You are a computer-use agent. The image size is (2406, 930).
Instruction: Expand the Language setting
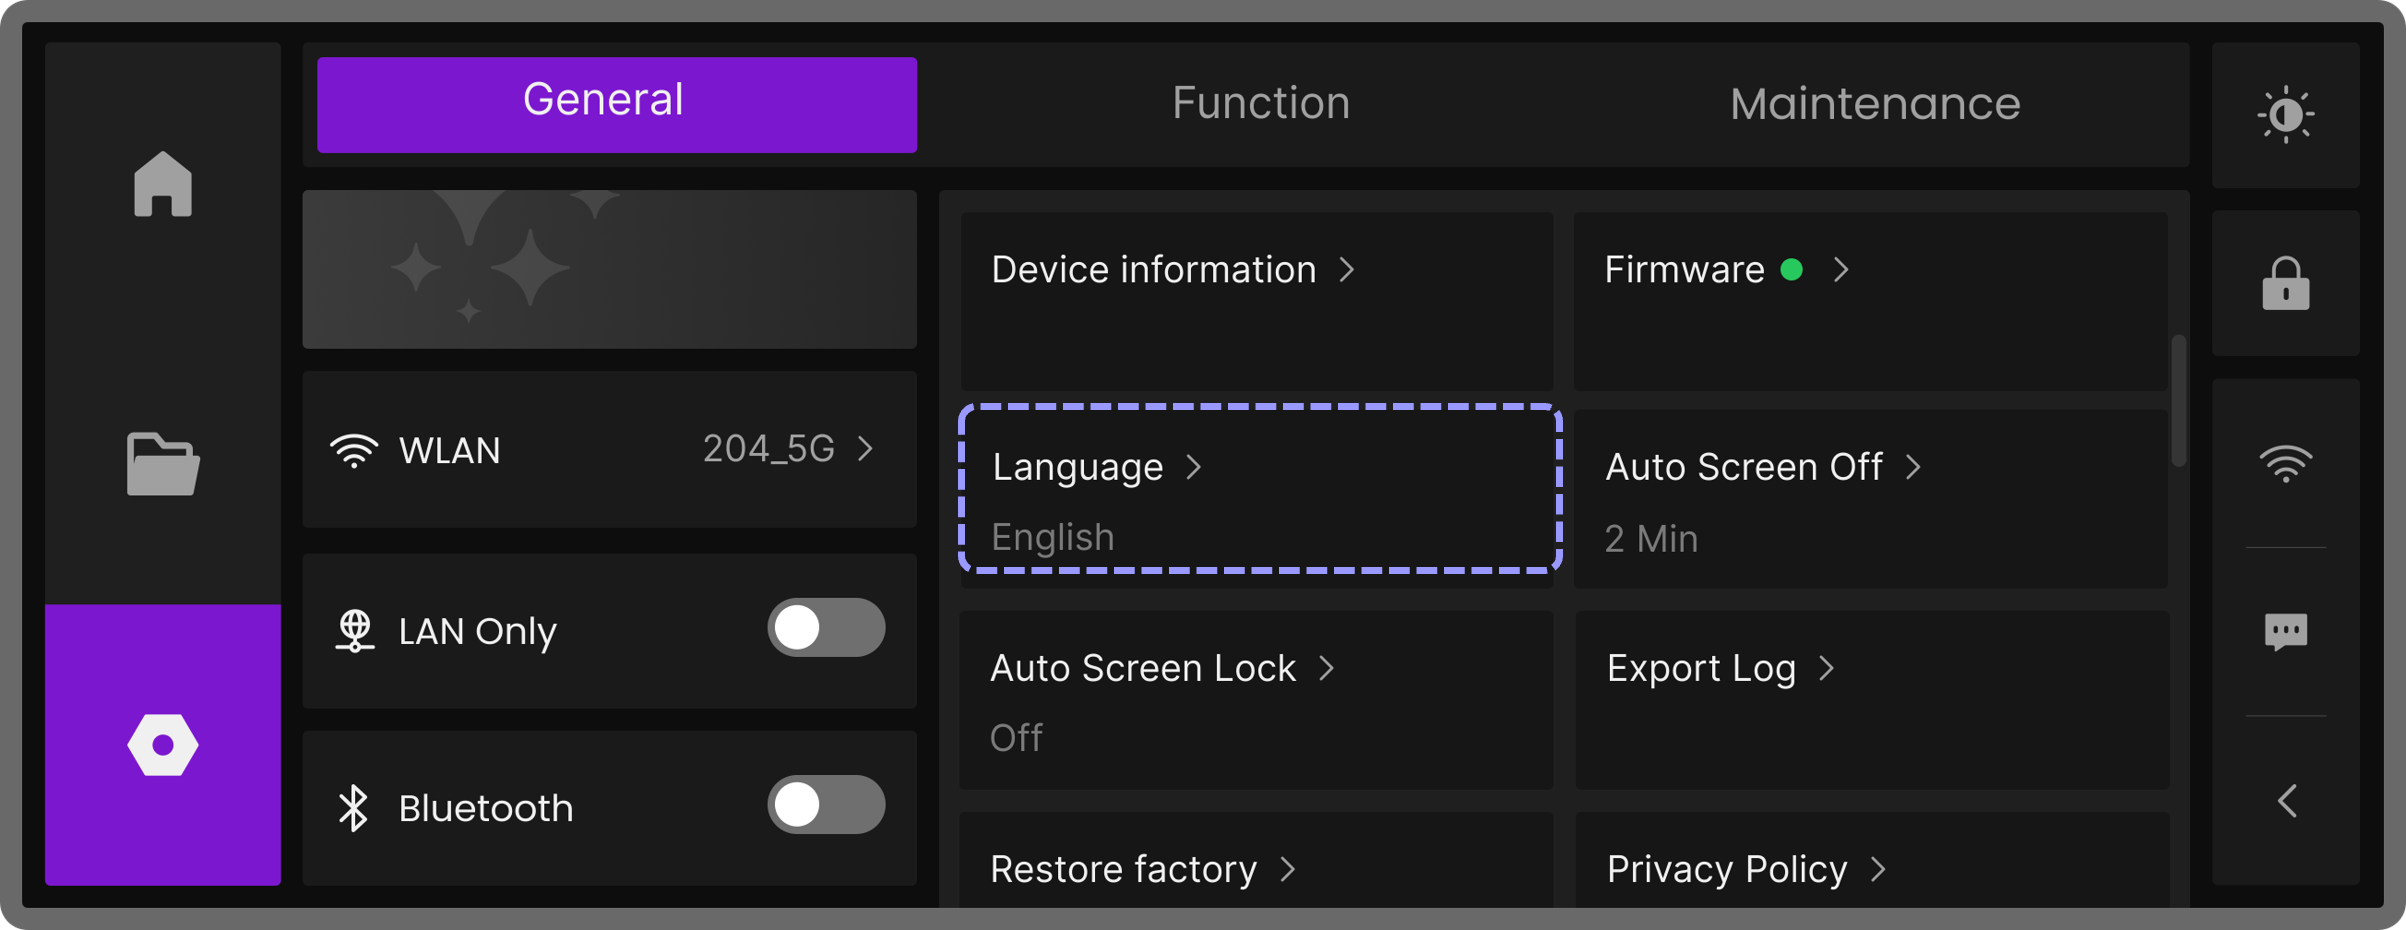[1259, 489]
